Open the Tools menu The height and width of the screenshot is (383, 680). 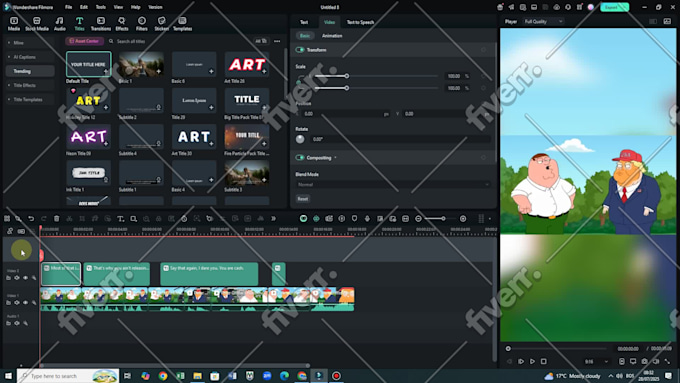pos(101,7)
